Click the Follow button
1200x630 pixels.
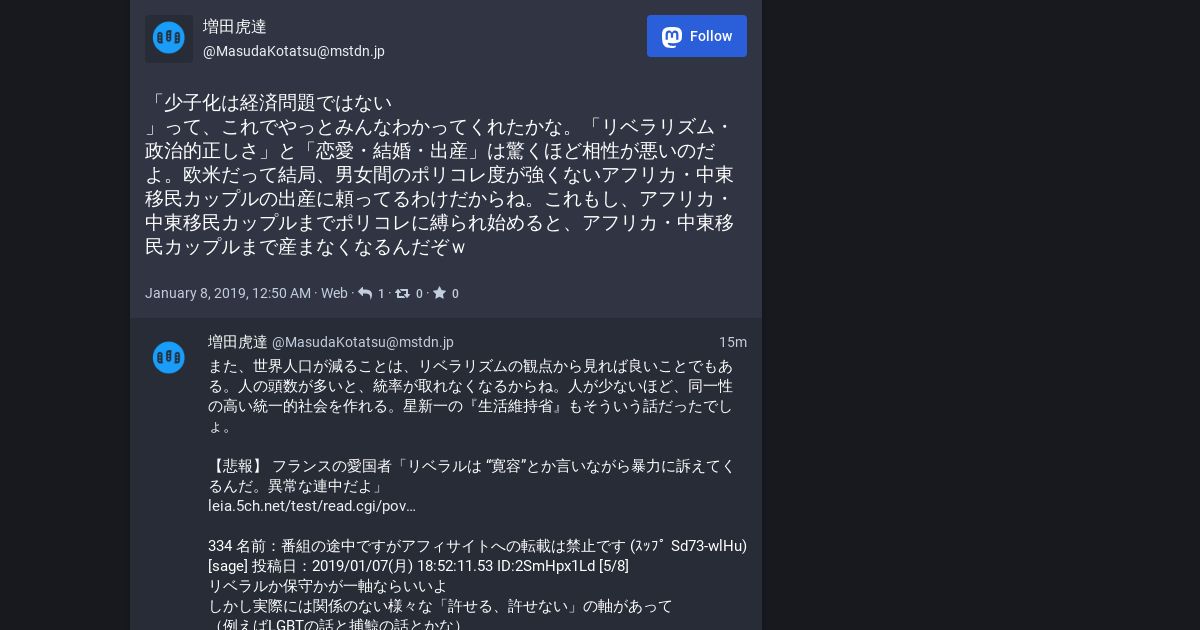(x=696, y=36)
